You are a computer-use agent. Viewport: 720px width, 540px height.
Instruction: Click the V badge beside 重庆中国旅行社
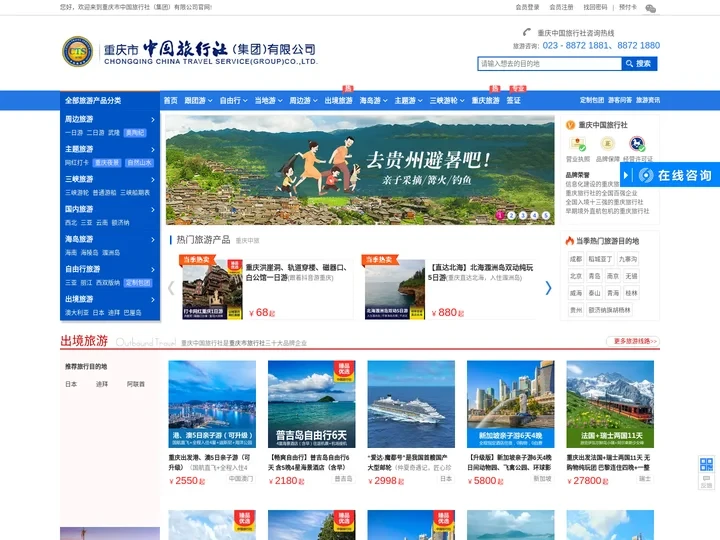(570, 125)
